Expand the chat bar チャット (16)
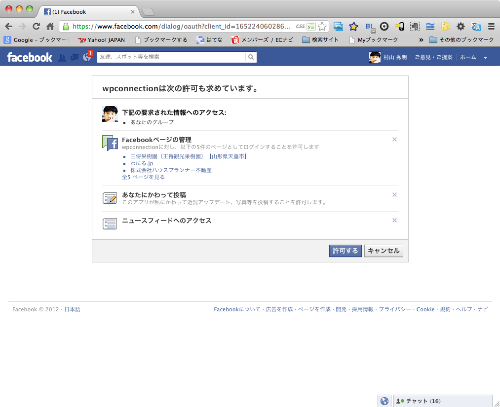This screenshot has width=500, height=407. (x=443, y=401)
